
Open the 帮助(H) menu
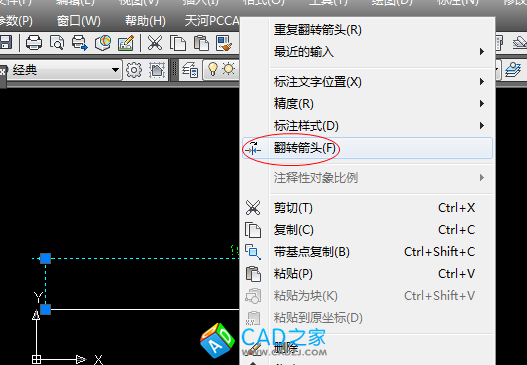145,21
